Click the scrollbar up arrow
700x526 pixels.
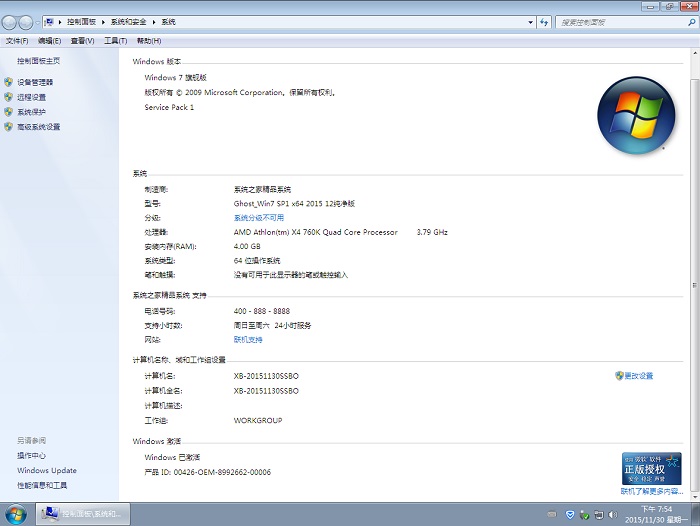694,53
